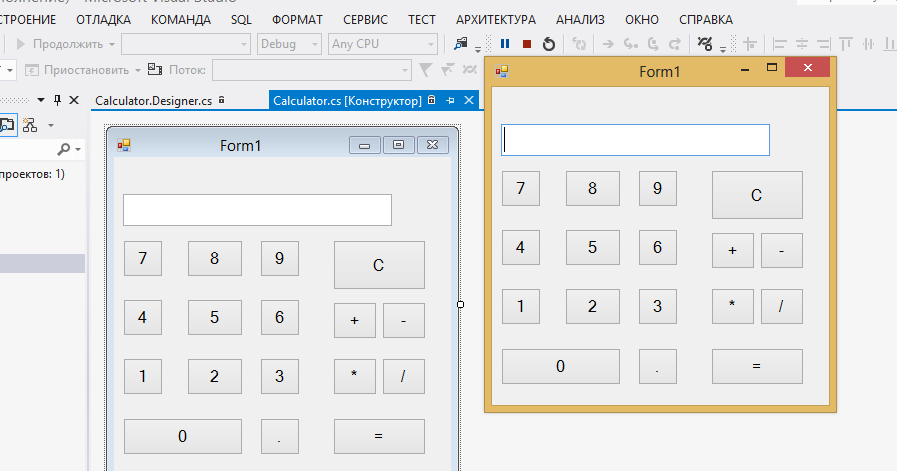Select the 5 button in the designer form
Viewport: 897px width, 471px height.
click(215, 317)
